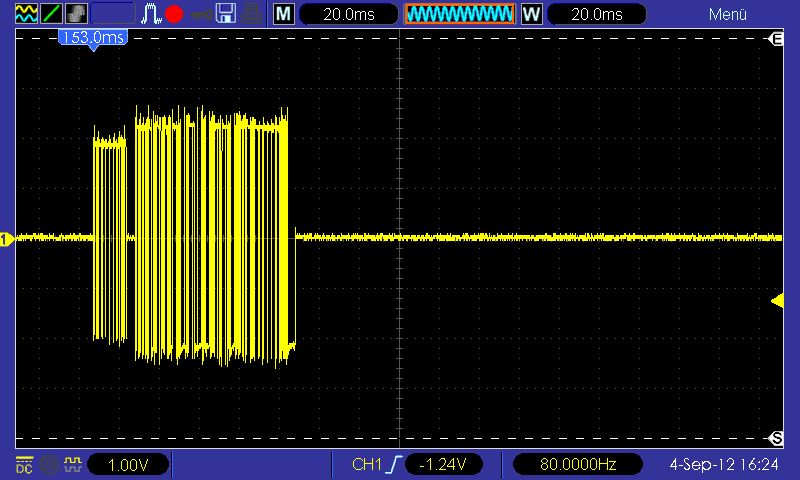Viewport: 800px width, 480px height.
Task: Click the rising edge trigger slope icon
Action: tap(394, 464)
